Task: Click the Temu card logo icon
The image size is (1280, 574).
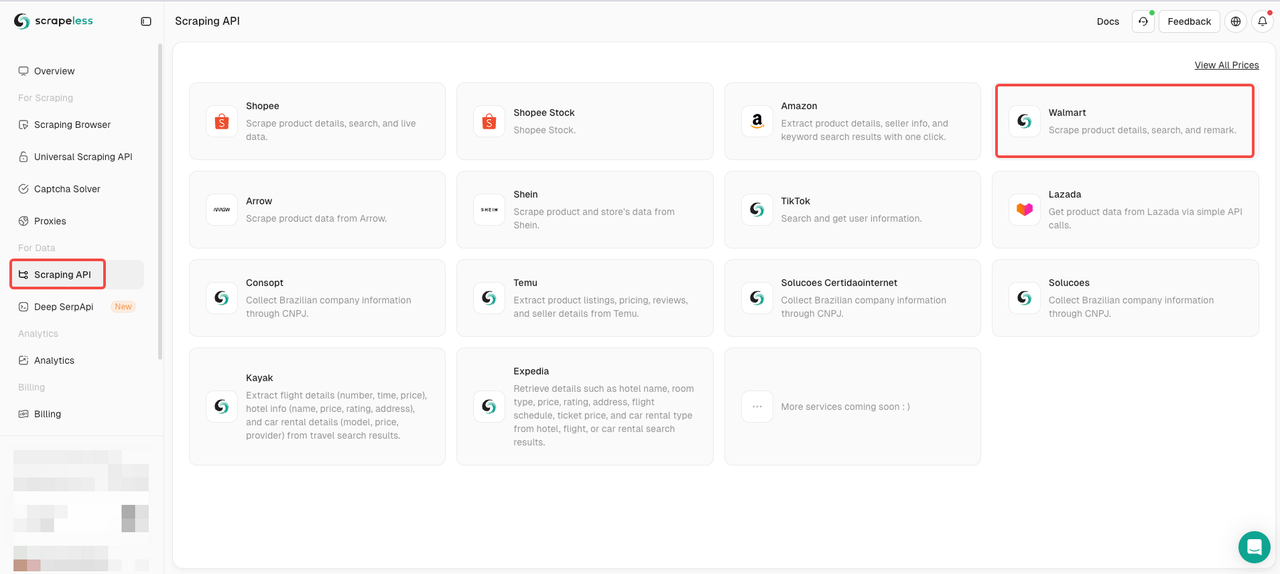Action: (x=489, y=298)
